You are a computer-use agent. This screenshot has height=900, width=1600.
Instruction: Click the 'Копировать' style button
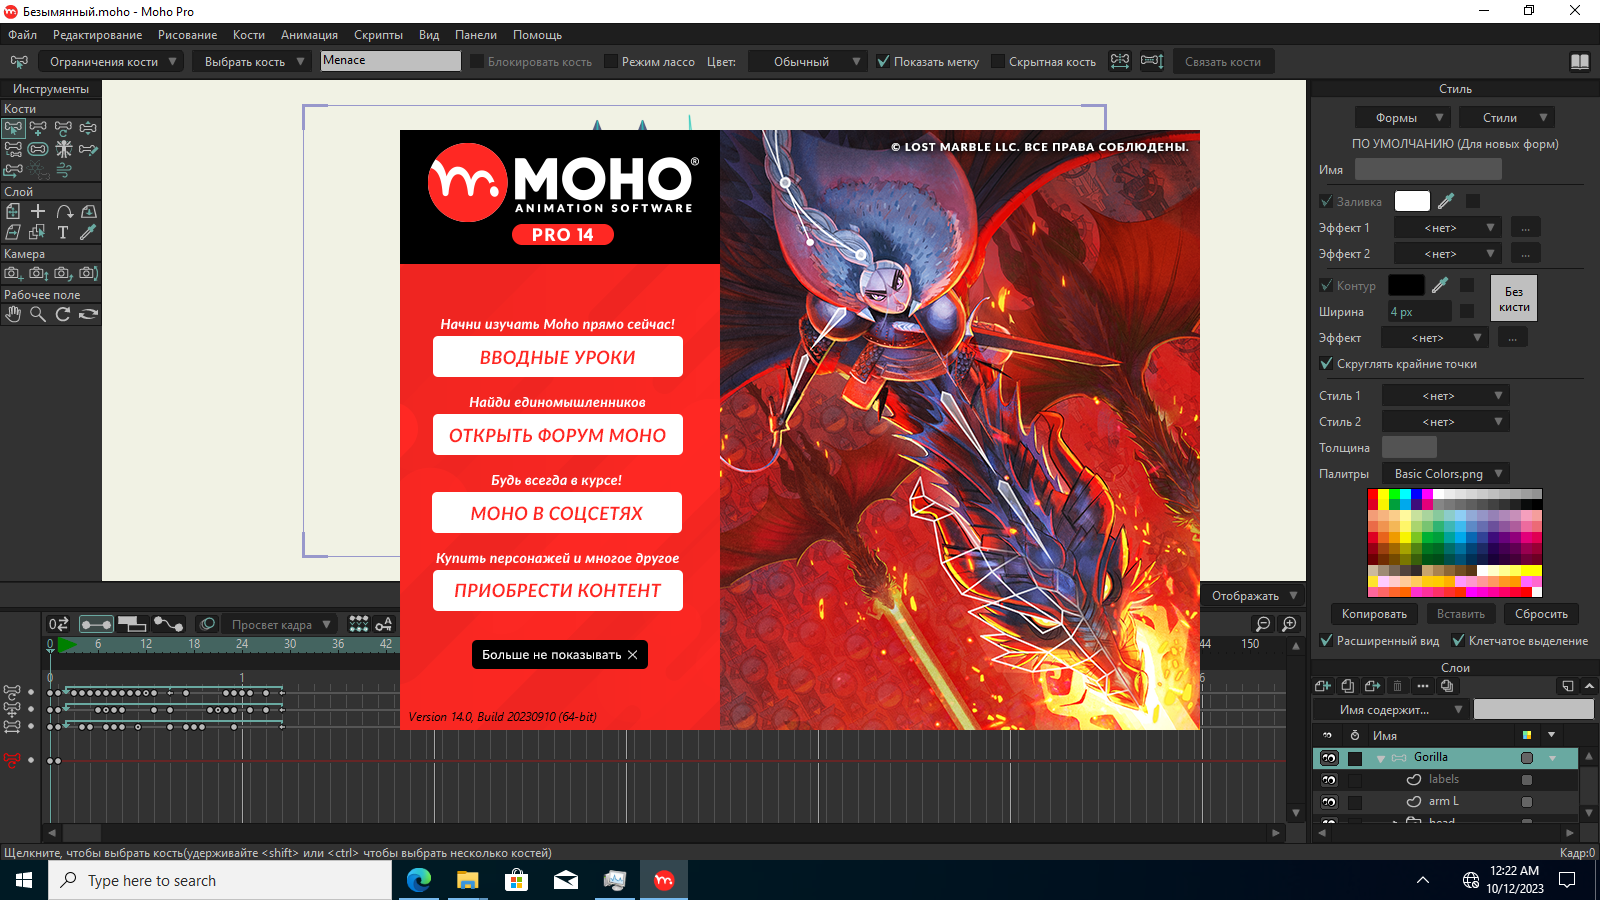coord(1374,614)
